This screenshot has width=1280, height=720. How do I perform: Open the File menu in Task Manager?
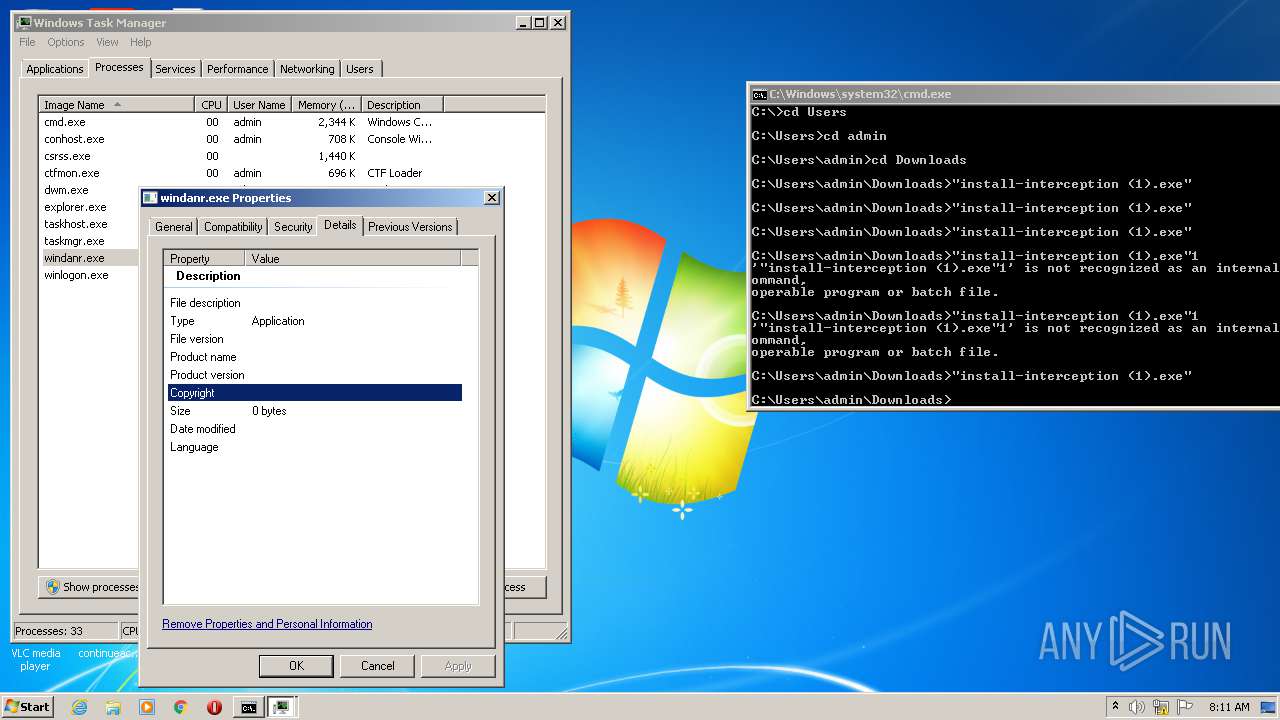[27, 42]
